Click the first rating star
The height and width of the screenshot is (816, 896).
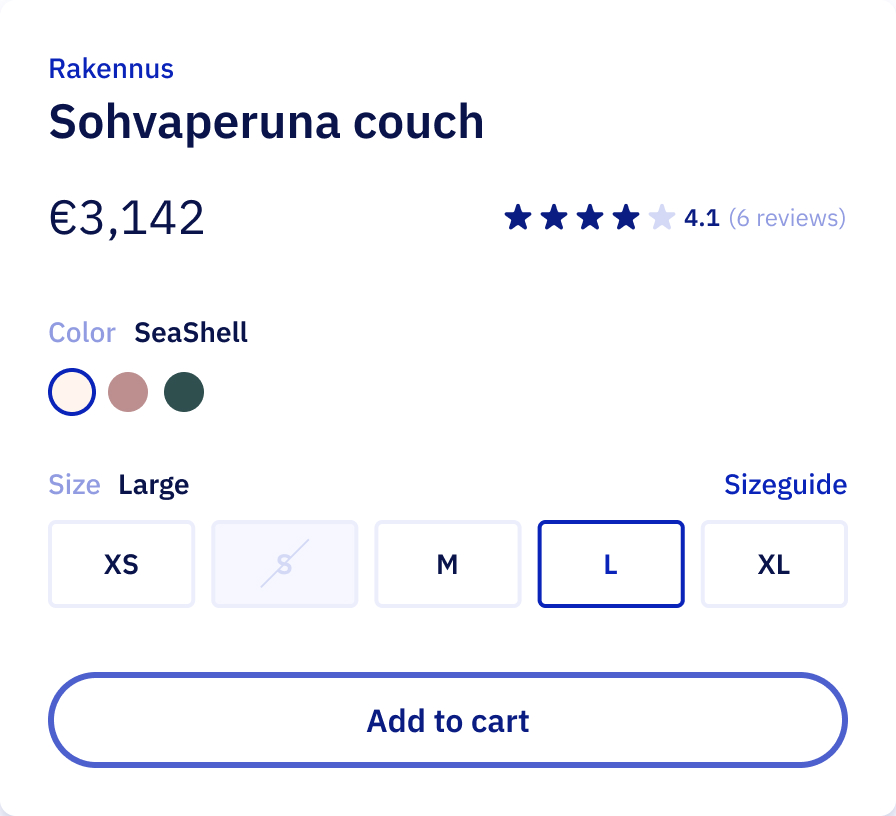(518, 218)
